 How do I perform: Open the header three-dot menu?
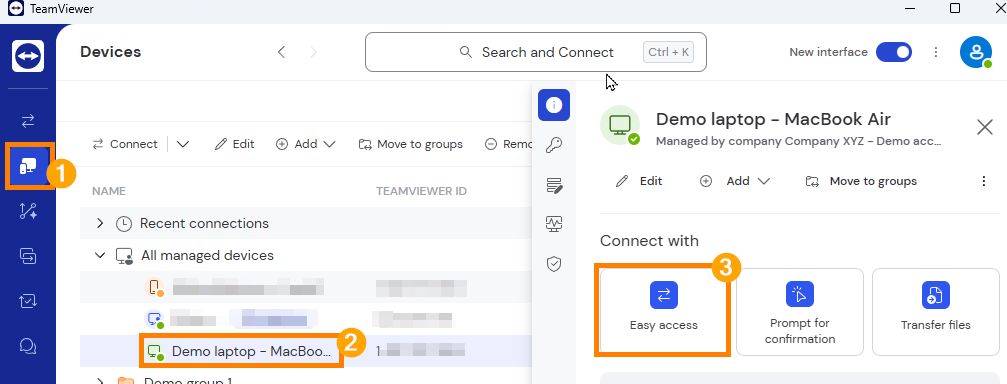tap(936, 52)
